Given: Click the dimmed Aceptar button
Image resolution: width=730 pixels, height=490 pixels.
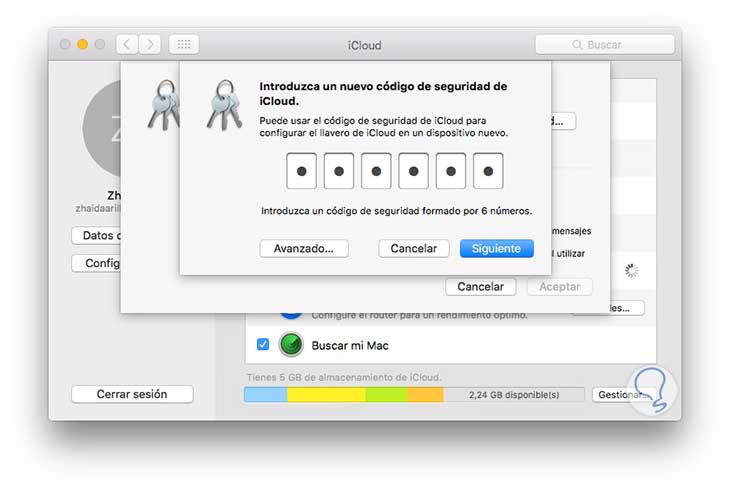Looking at the screenshot, I should coord(560,286).
